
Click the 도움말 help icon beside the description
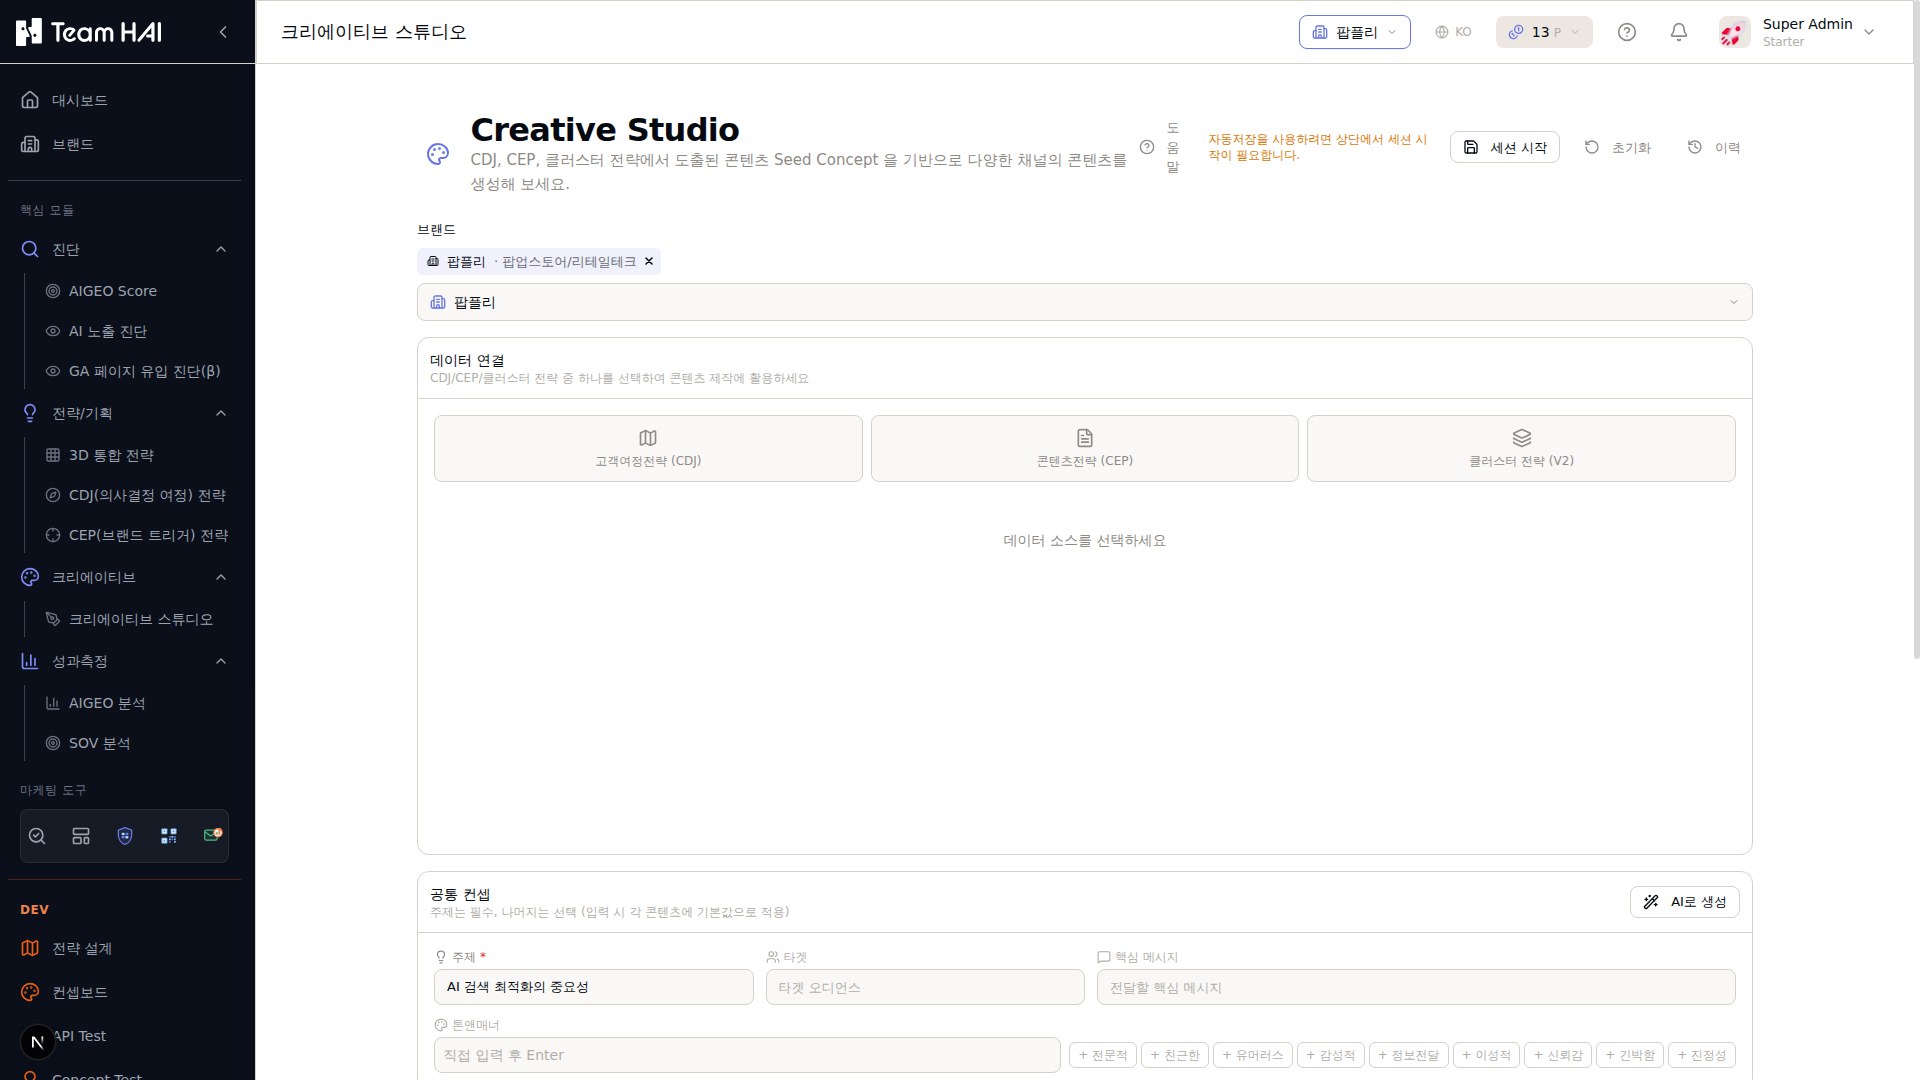click(x=1147, y=147)
